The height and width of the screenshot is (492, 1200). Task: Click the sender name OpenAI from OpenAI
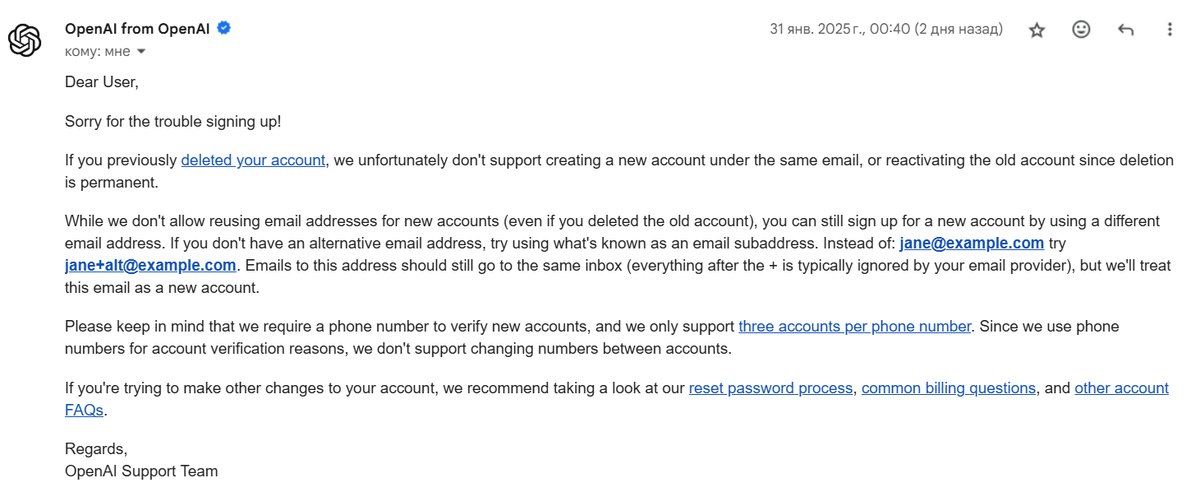[x=137, y=28]
